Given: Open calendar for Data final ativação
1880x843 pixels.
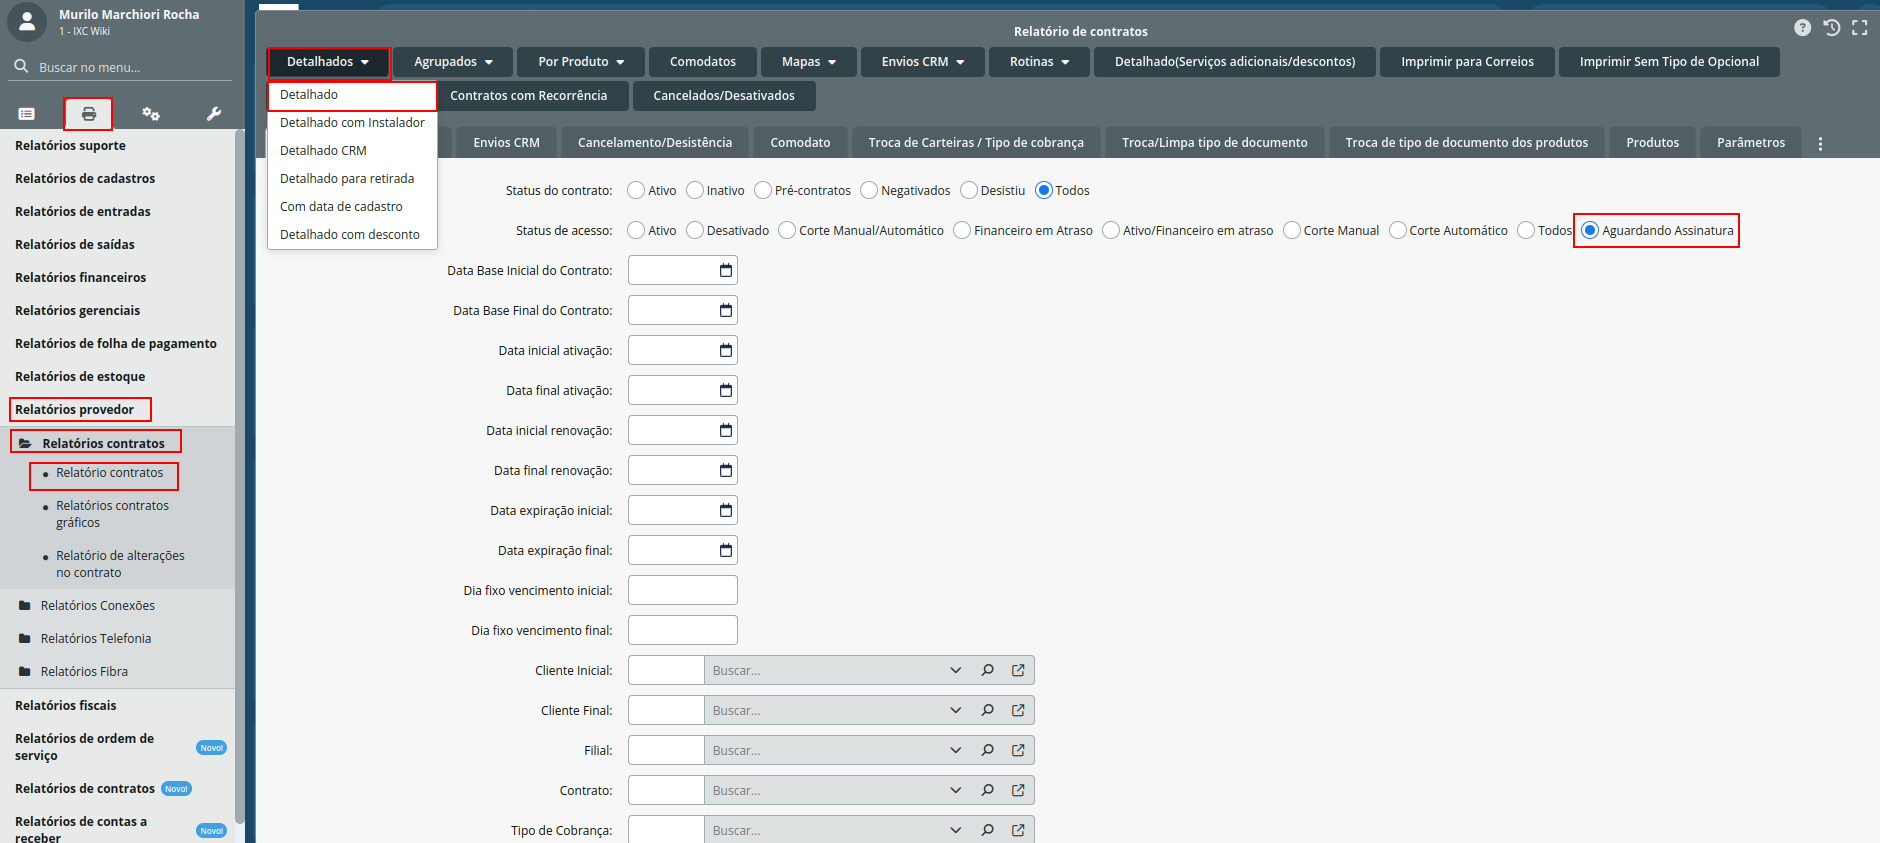Looking at the screenshot, I should pos(726,390).
